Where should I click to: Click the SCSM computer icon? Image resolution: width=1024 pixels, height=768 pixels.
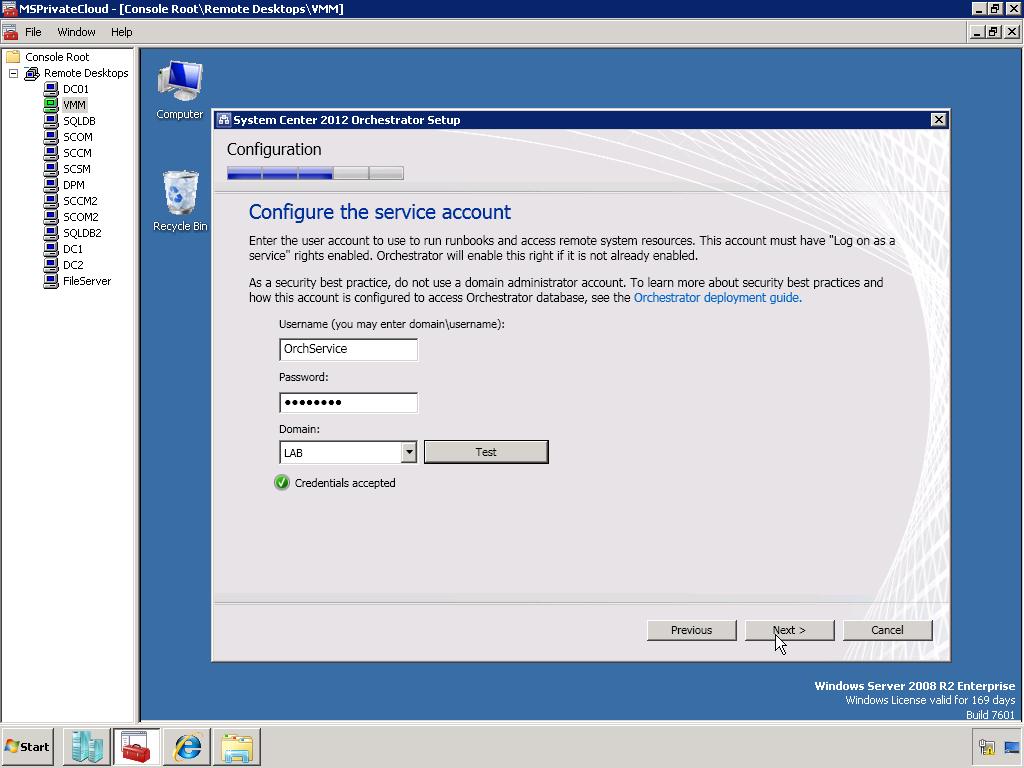point(51,168)
